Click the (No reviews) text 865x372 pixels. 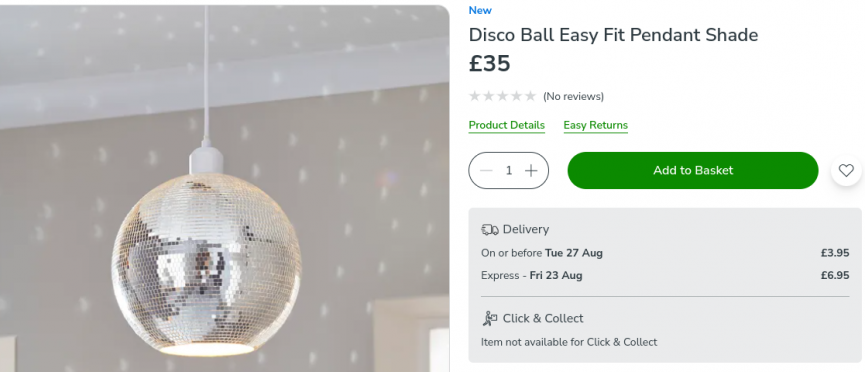(x=573, y=97)
